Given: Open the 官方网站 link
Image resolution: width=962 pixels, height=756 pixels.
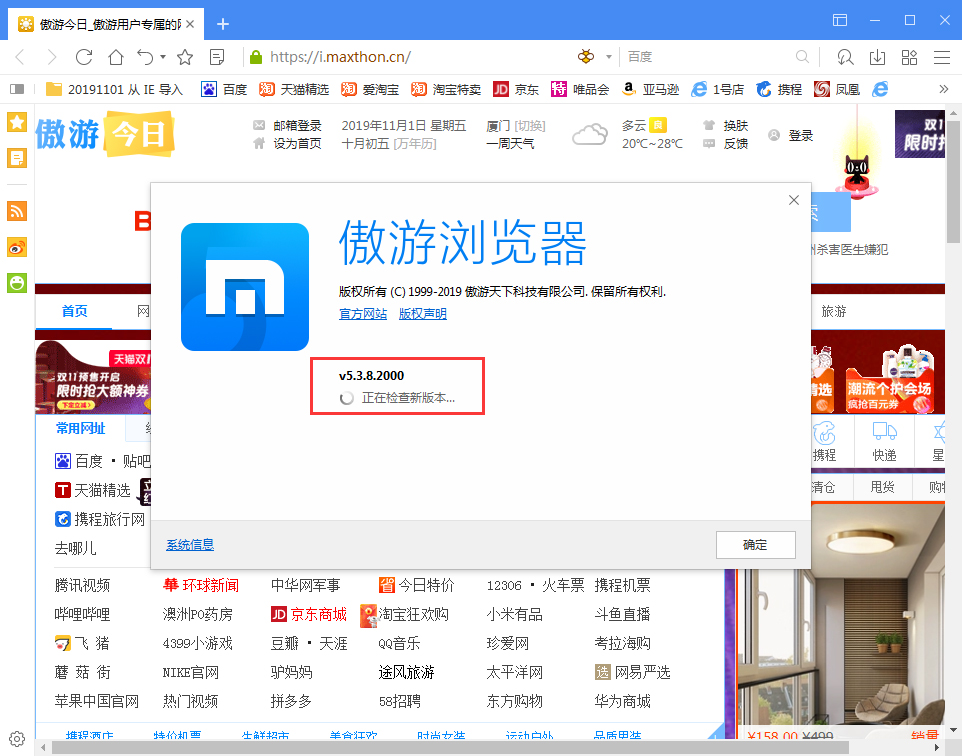Looking at the screenshot, I should 362,314.
